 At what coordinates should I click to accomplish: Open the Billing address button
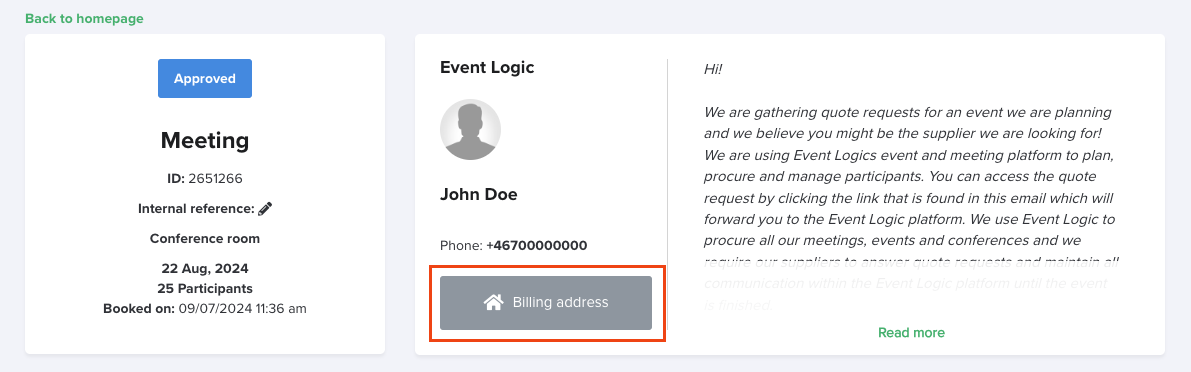tap(546, 303)
